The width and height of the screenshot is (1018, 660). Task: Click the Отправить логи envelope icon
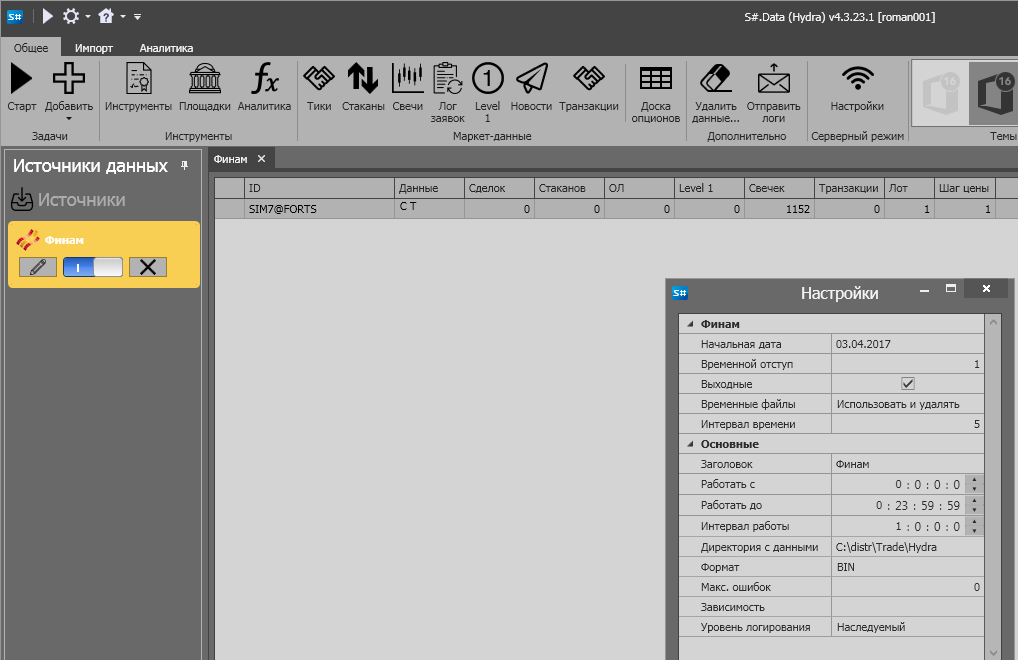[x=773, y=79]
